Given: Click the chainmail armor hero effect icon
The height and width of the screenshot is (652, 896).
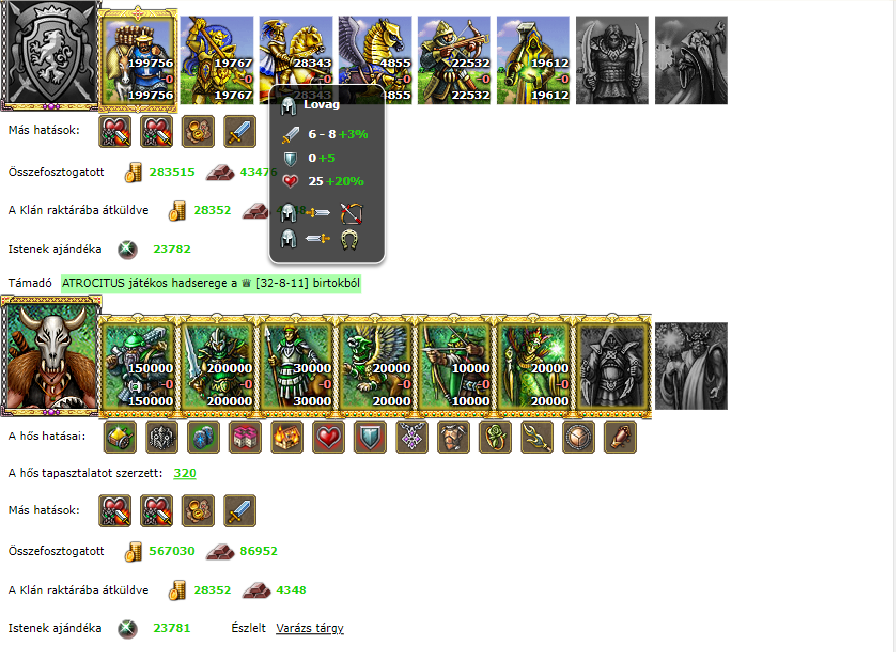Looking at the screenshot, I should pos(162,437).
